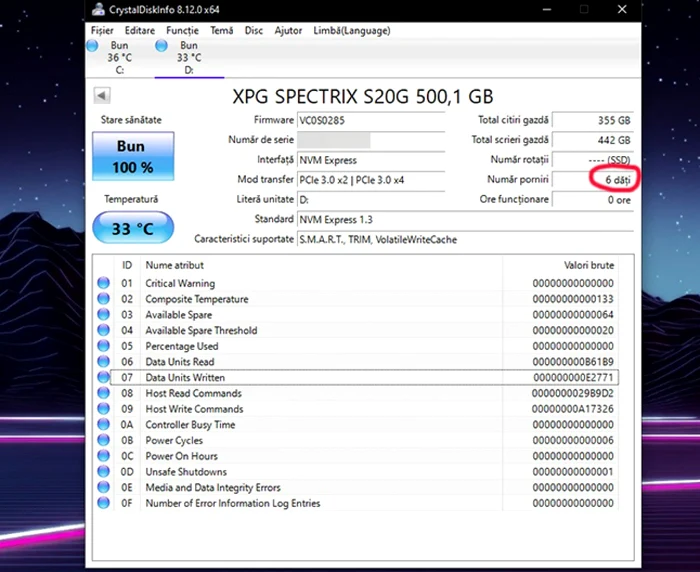
Task: Click the status orb of Host Write Commands
Action: point(103,409)
